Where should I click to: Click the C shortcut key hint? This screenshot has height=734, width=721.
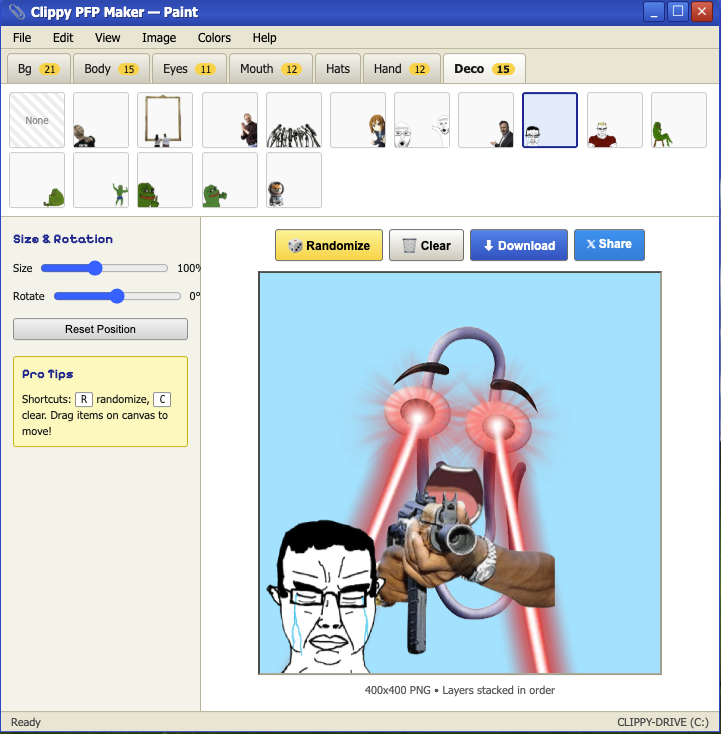coord(162,399)
